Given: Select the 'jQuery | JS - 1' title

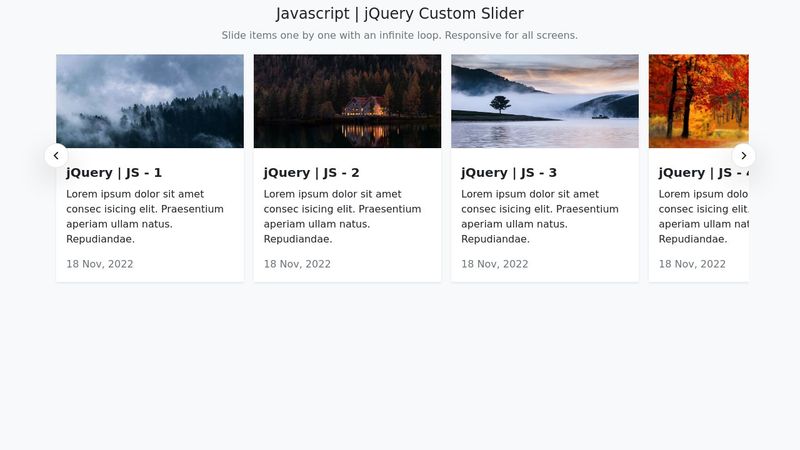Looking at the screenshot, I should point(114,173).
